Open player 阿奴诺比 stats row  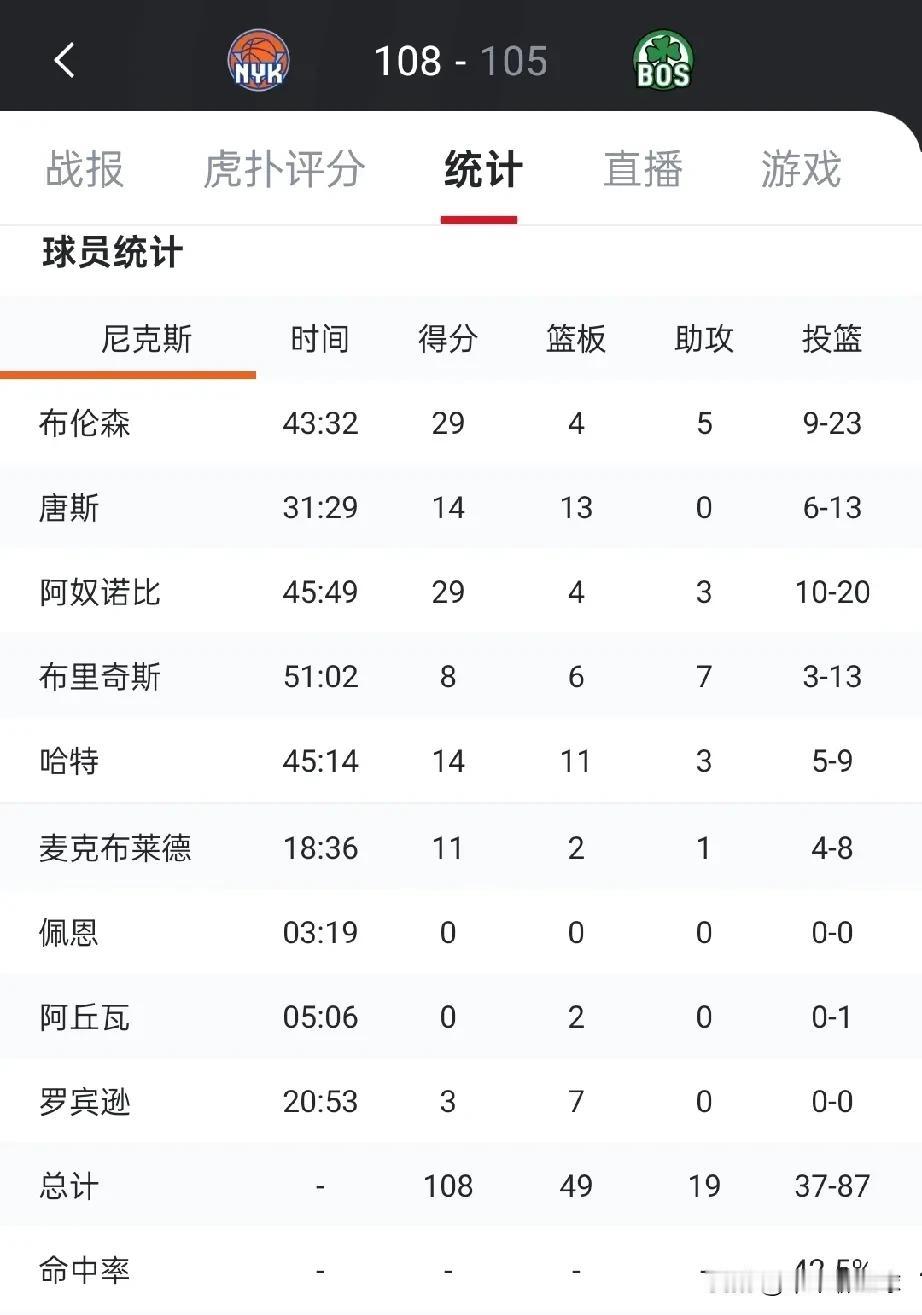(x=461, y=593)
